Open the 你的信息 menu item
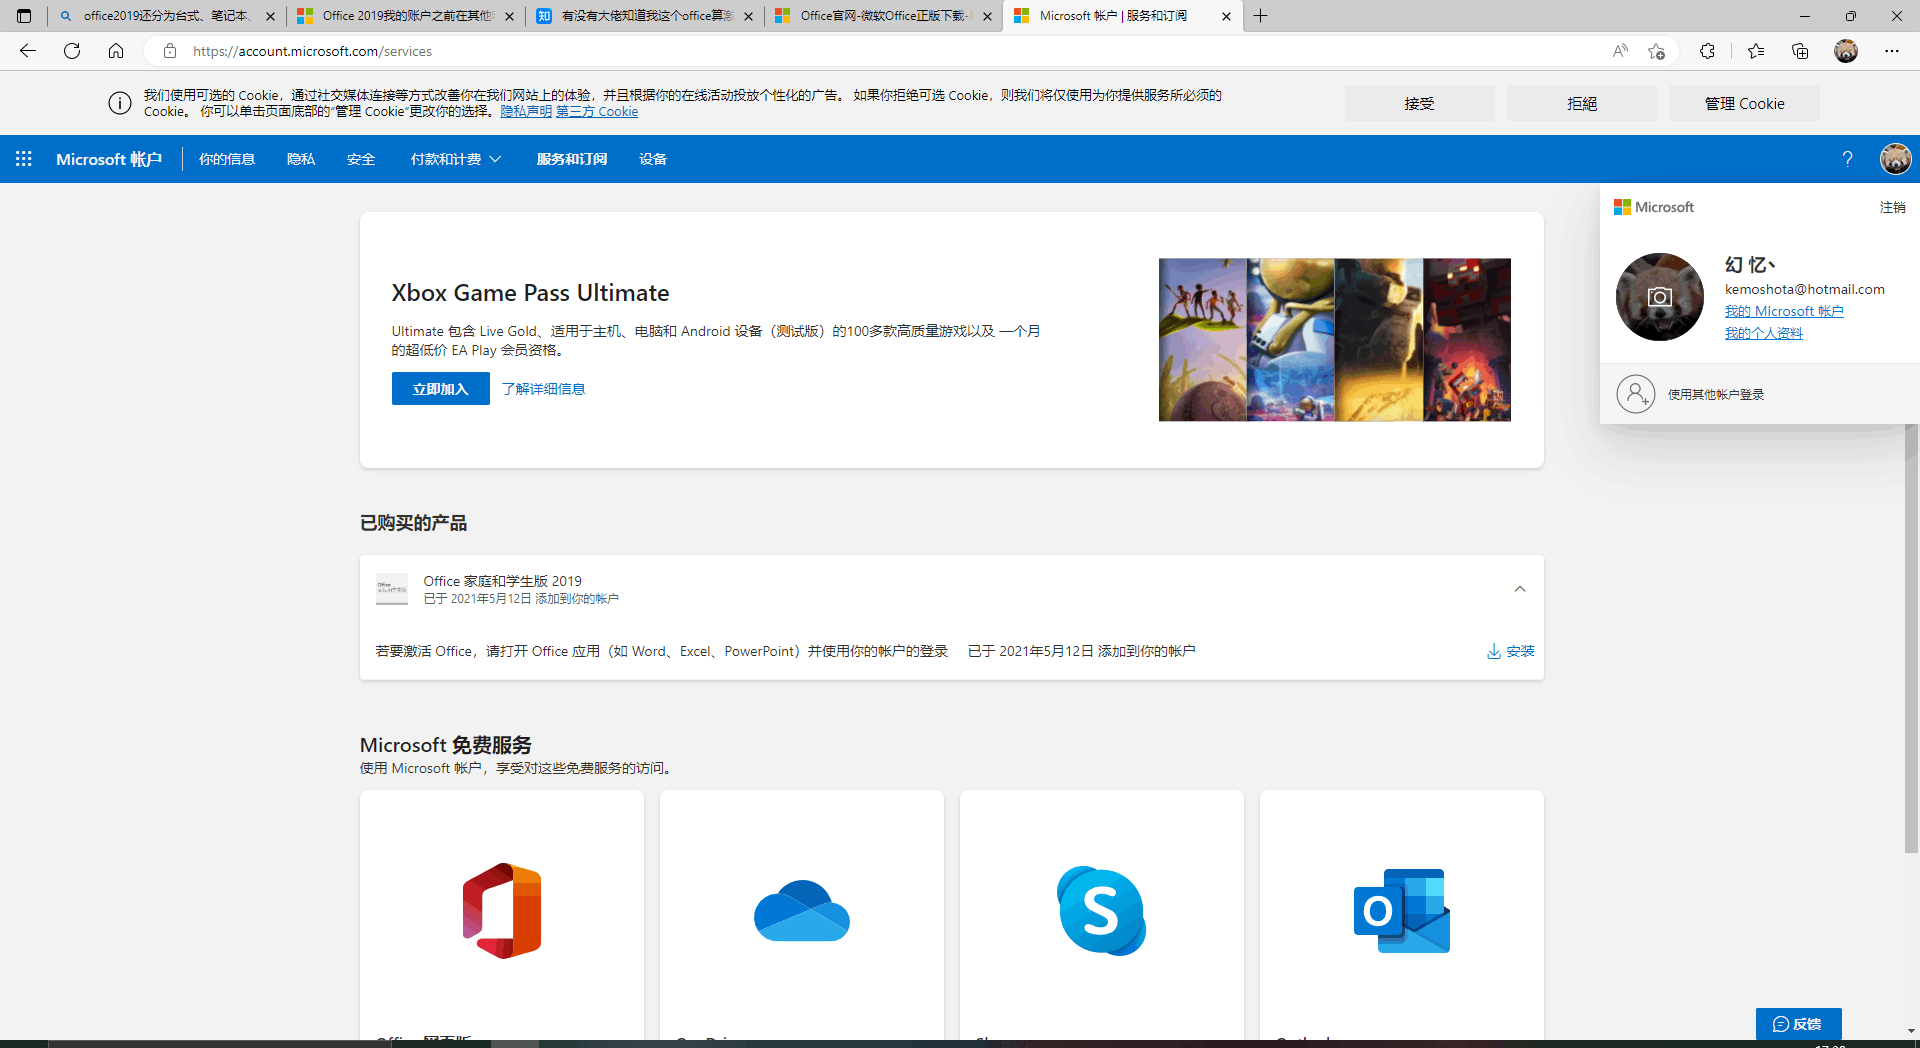1920x1048 pixels. [227, 159]
